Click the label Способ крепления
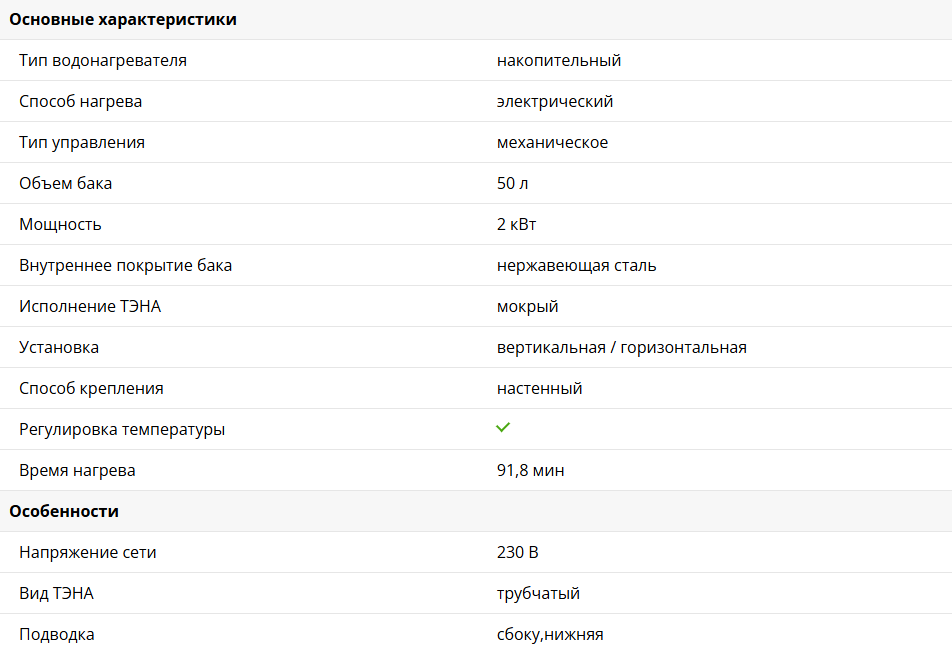 tap(91, 389)
